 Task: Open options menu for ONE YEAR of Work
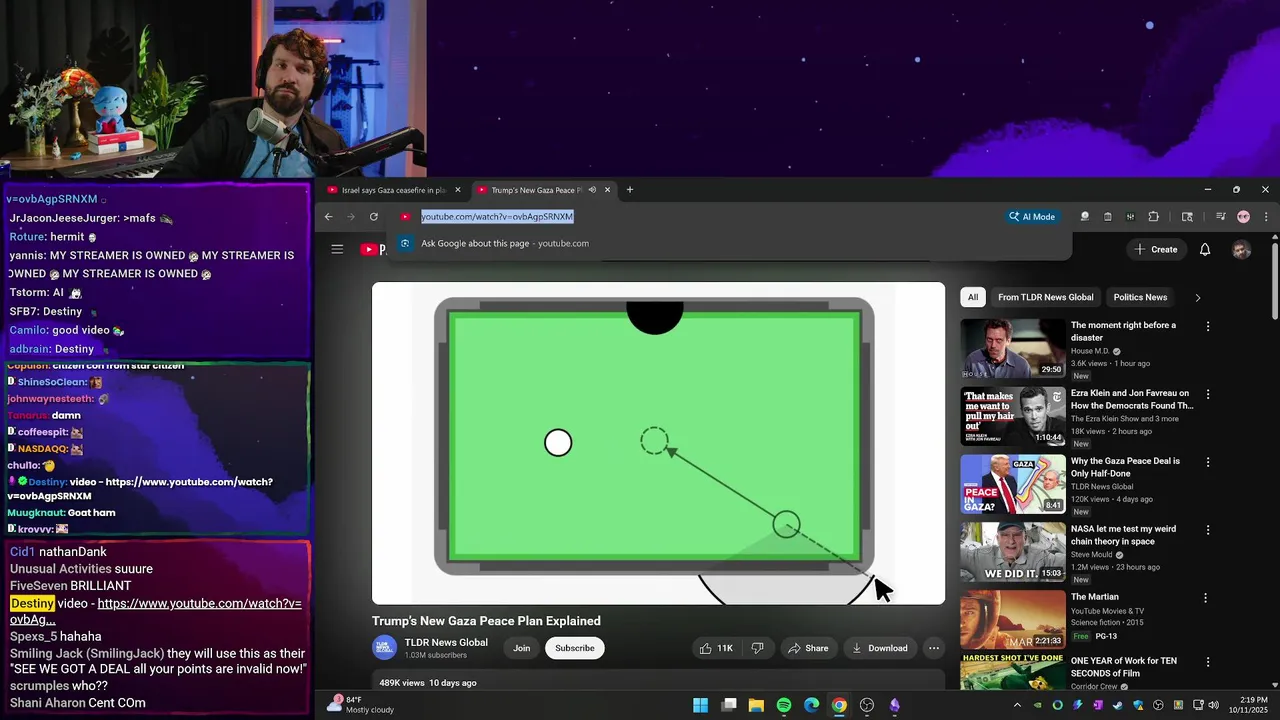click(x=1207, y=662)
